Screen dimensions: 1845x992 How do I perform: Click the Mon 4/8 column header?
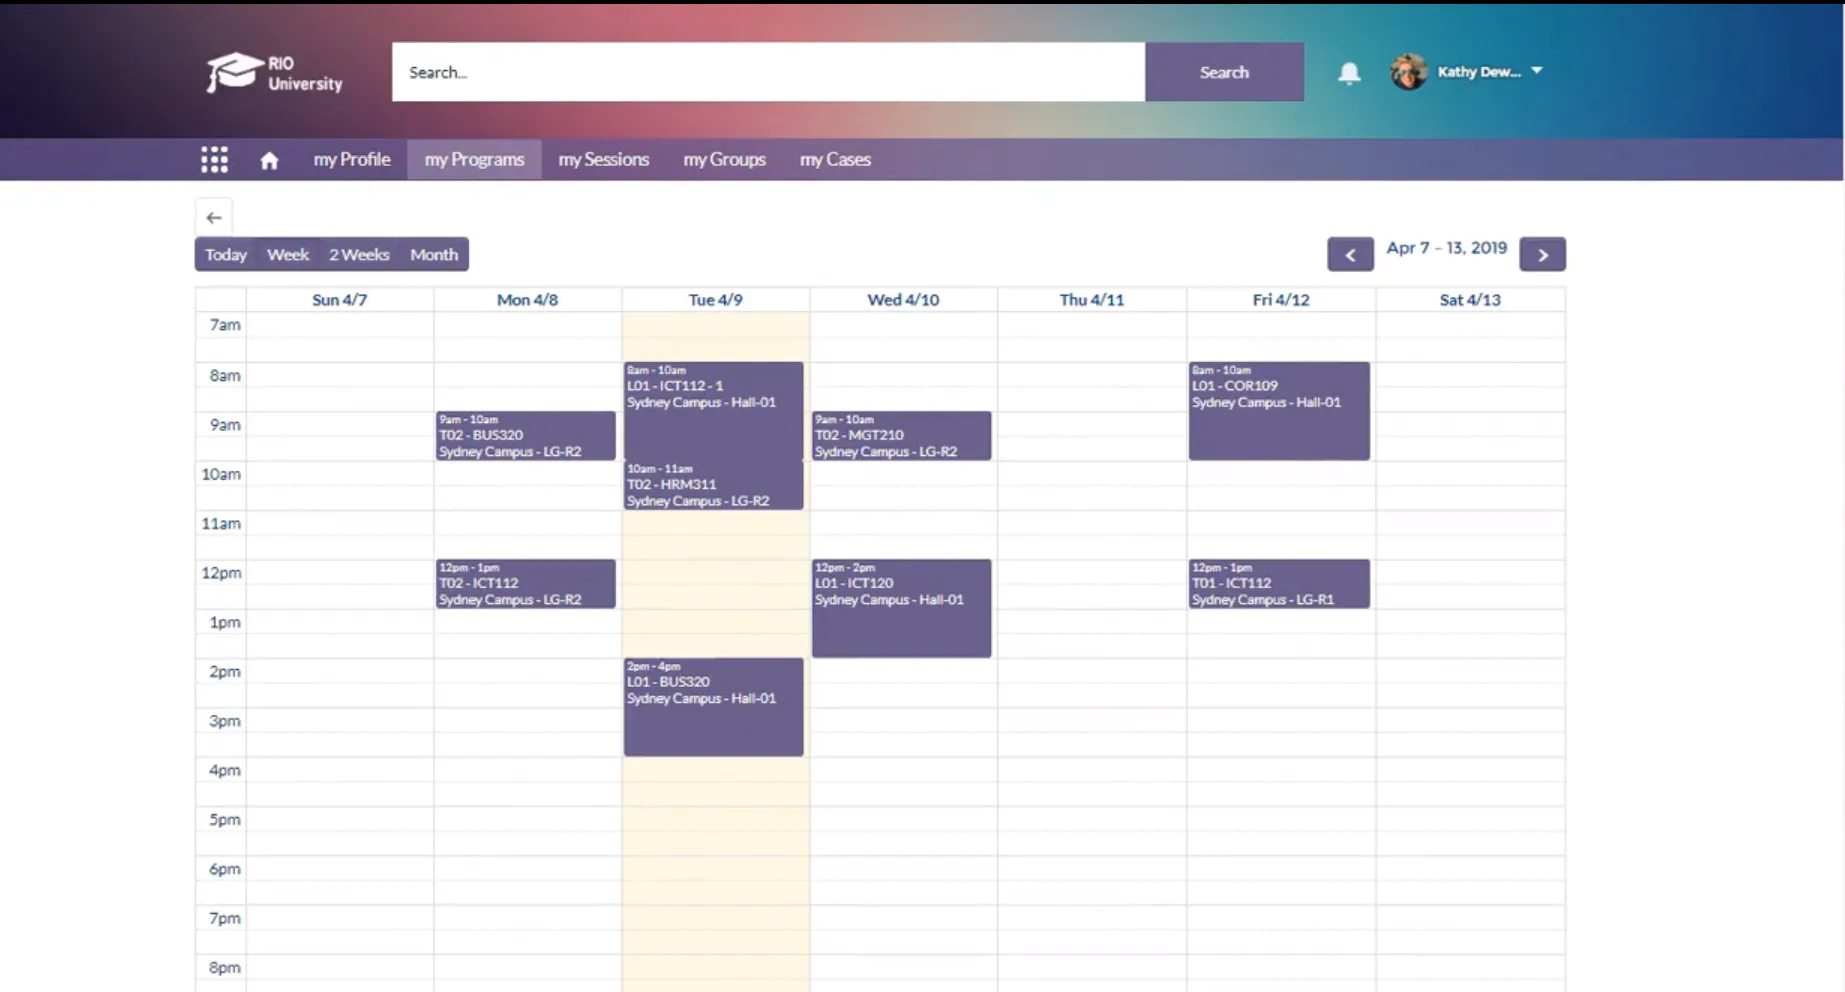point(527,300)
